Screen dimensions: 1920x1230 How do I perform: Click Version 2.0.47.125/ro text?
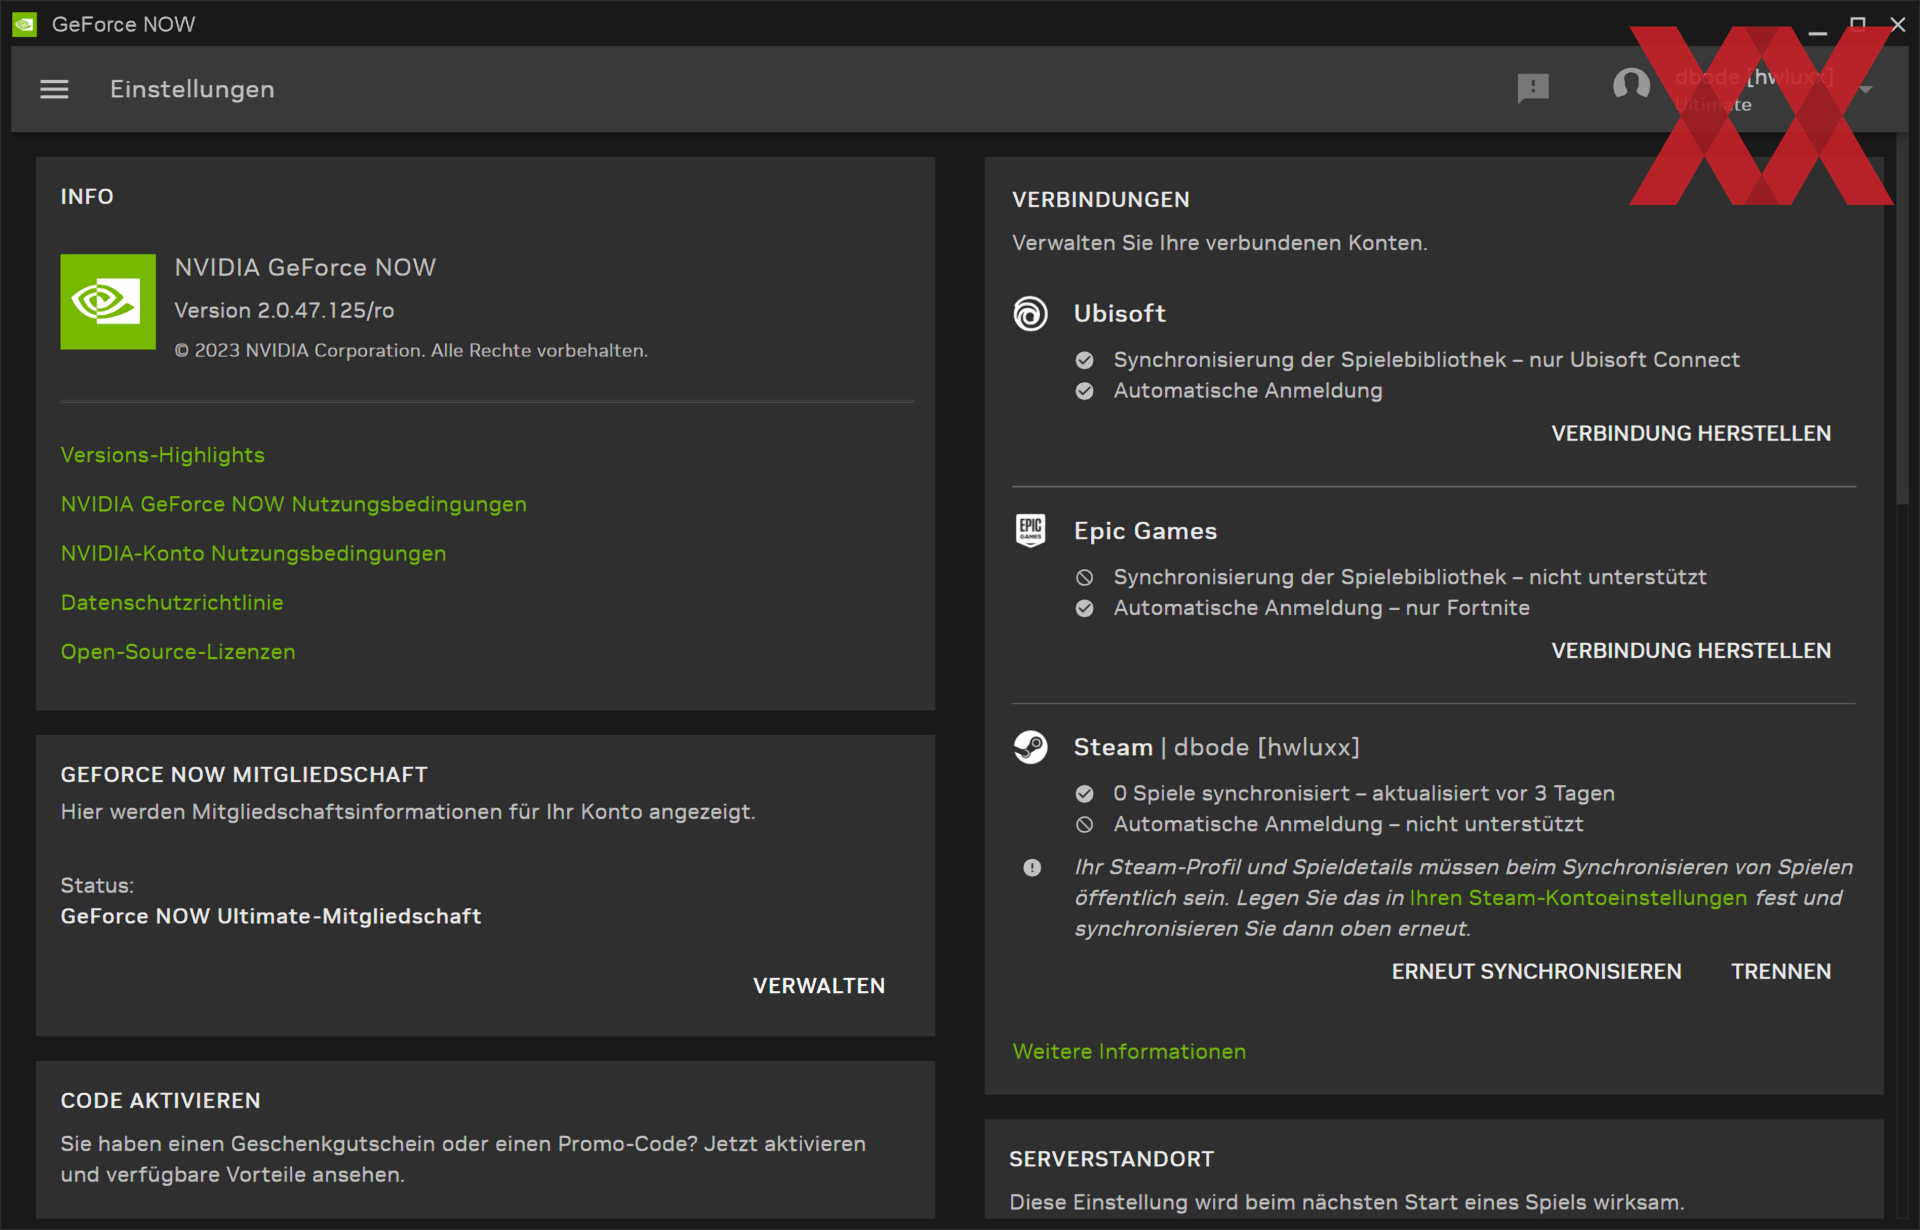pyautogui.click(x=284, y=310)
